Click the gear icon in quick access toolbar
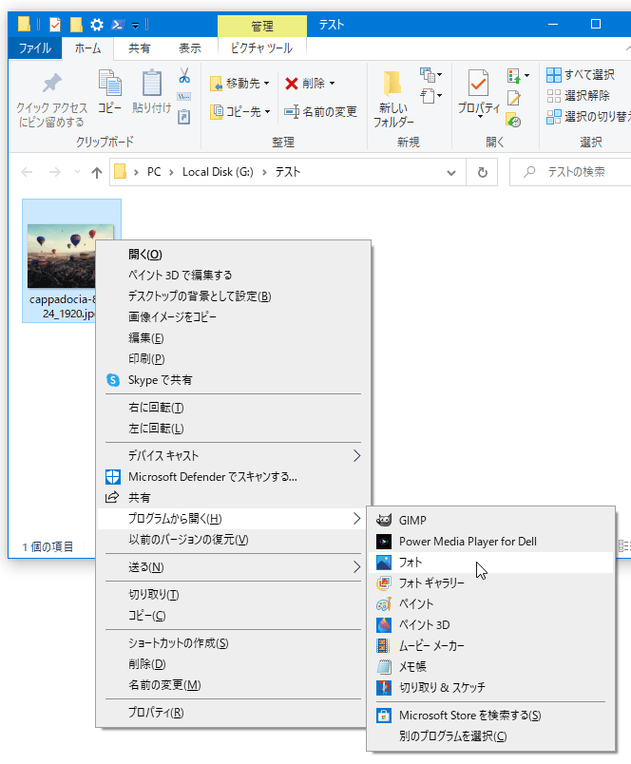Screen dimensions: 631x764 (97, 24)
